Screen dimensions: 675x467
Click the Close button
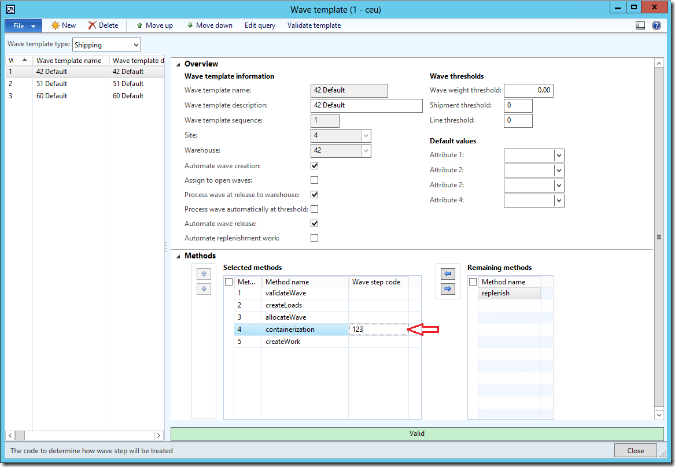pyautogui.click(x=635, y=451)
